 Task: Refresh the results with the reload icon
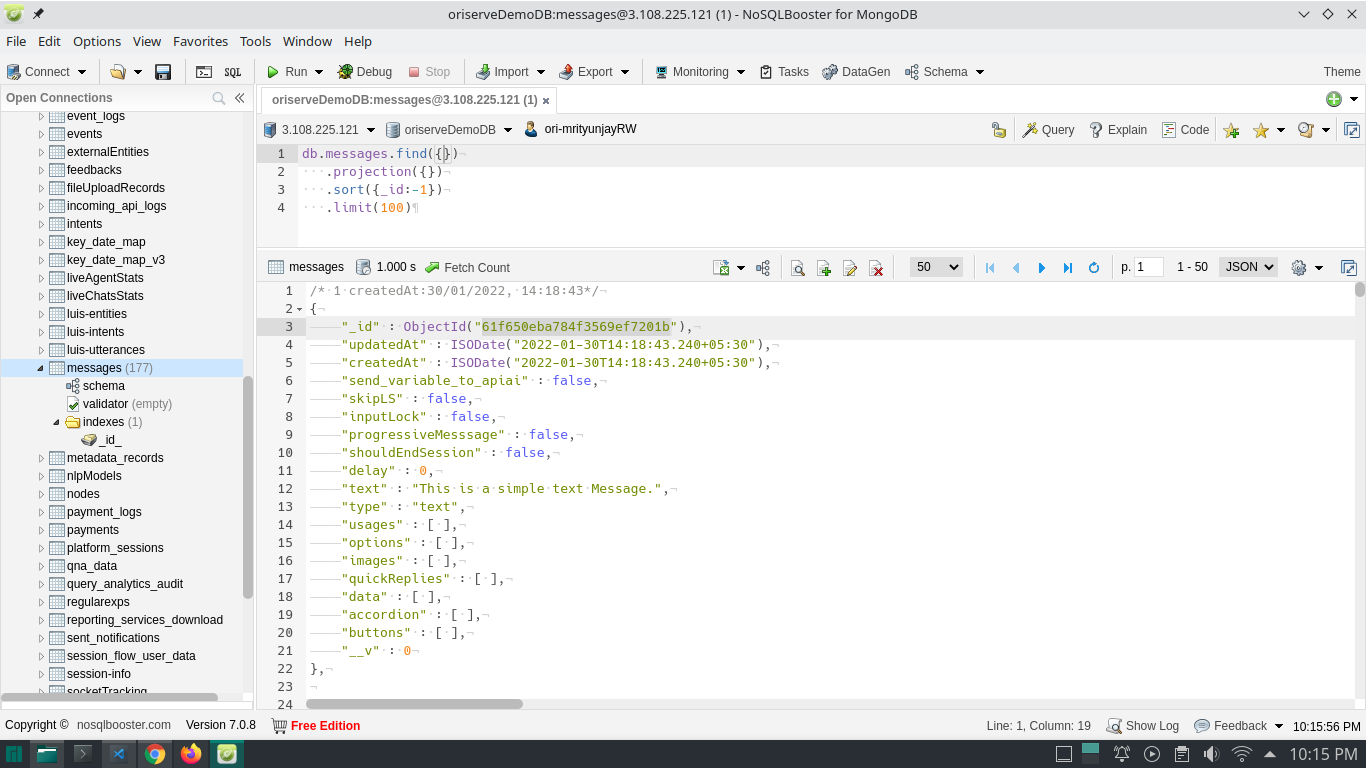point(1094,268)
